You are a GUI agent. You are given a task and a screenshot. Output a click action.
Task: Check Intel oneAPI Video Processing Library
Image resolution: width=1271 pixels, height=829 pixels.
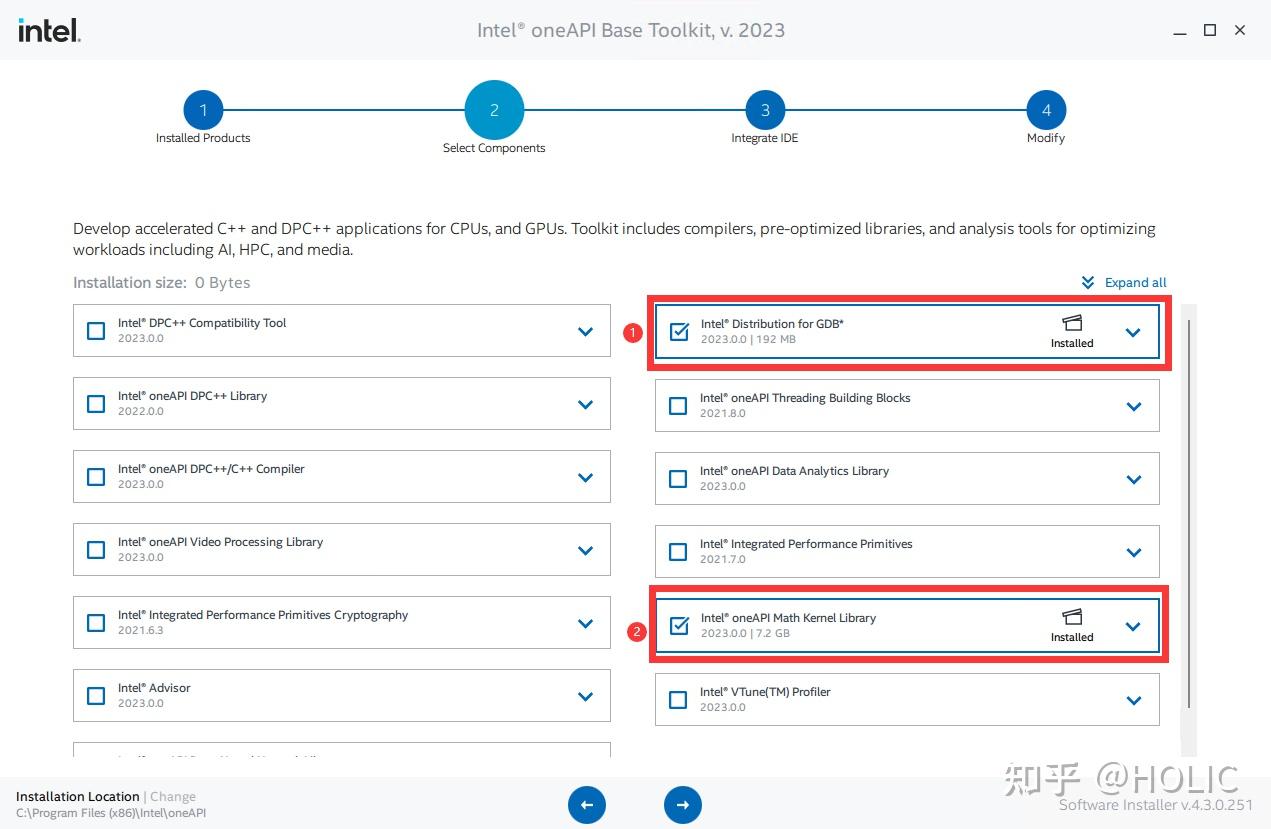96,550
